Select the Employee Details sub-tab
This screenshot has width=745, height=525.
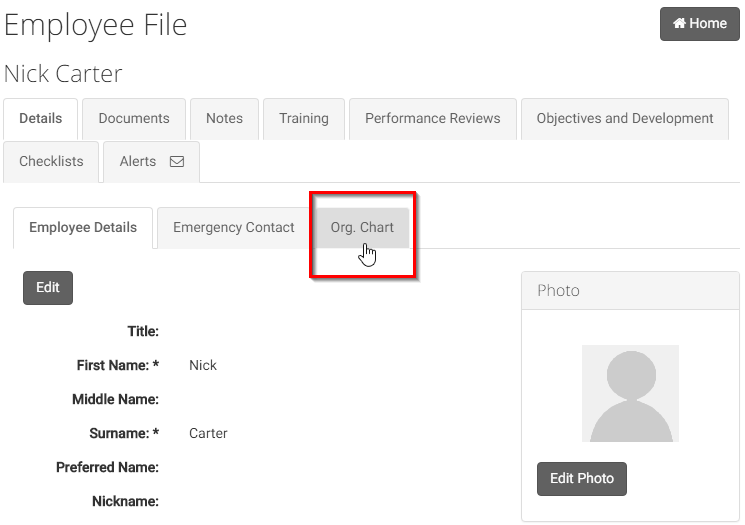83,228
